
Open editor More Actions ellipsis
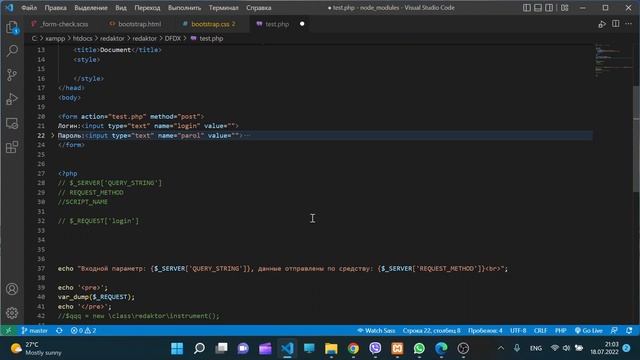pos(629,24)
